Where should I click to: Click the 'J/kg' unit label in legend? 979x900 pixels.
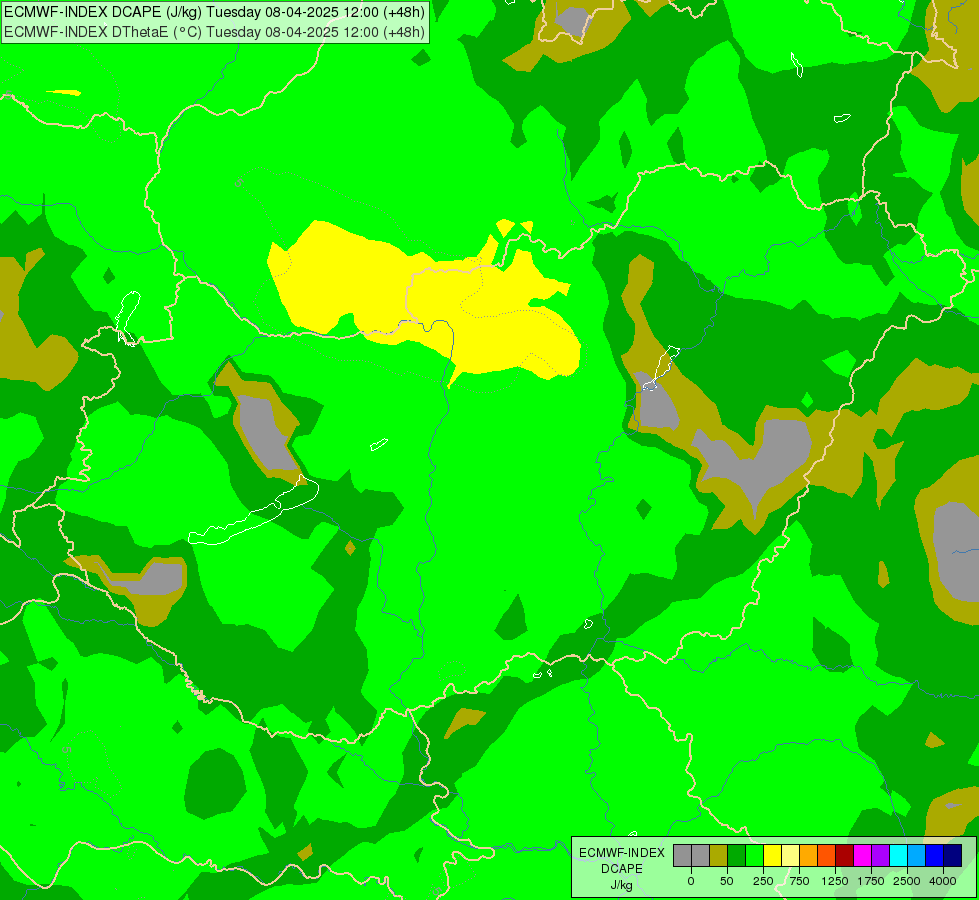click(621, 885)
